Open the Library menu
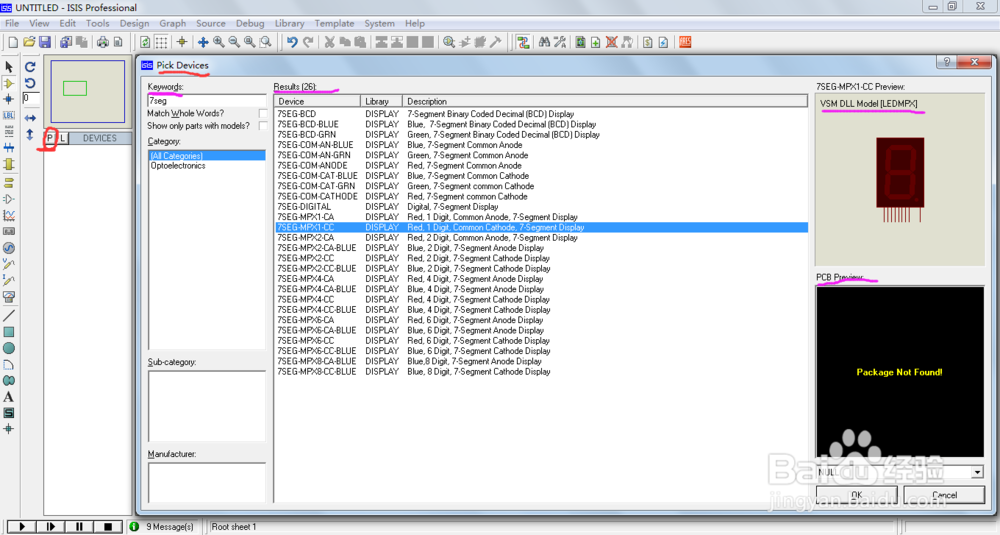 289,24
